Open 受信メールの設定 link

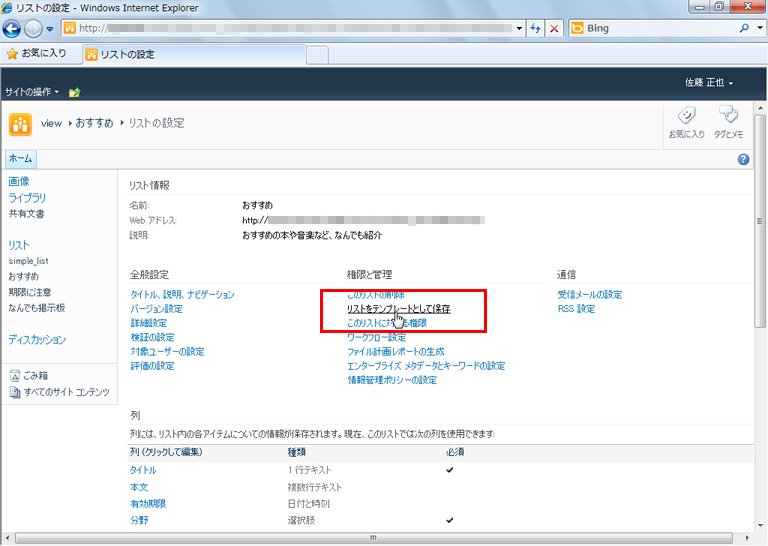point(590,295)
